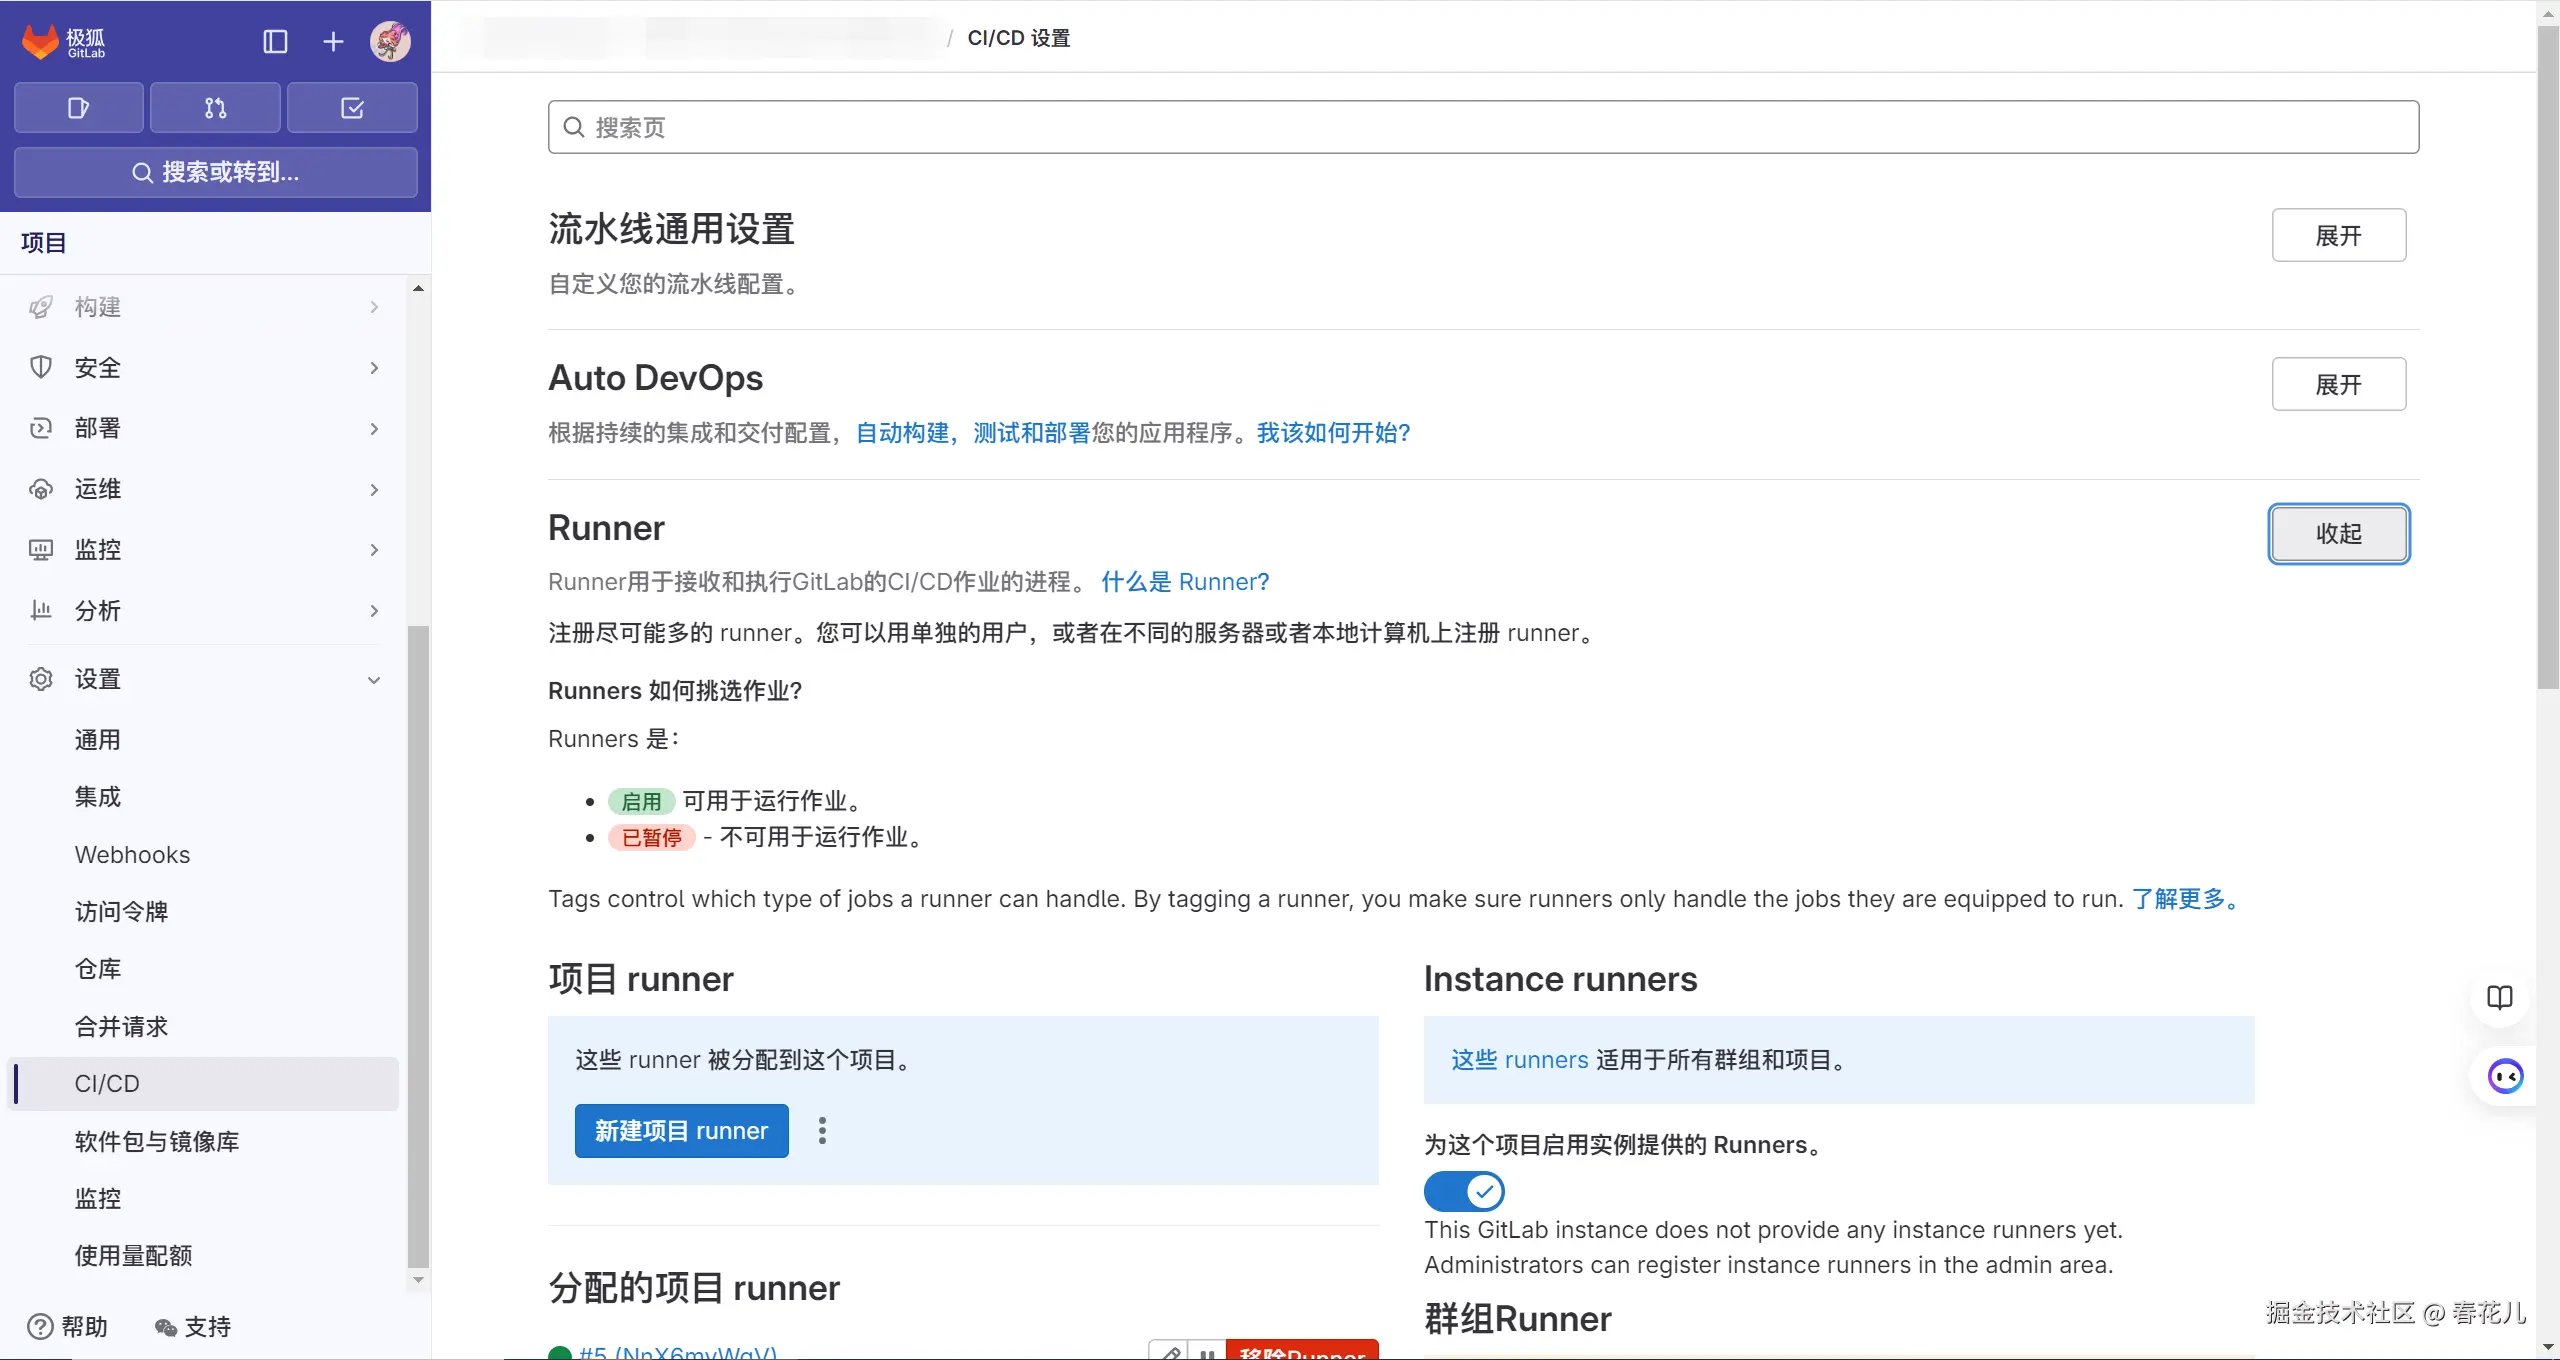Open the 仓库 settings item

pyautogui.click(x=98, y=969)
